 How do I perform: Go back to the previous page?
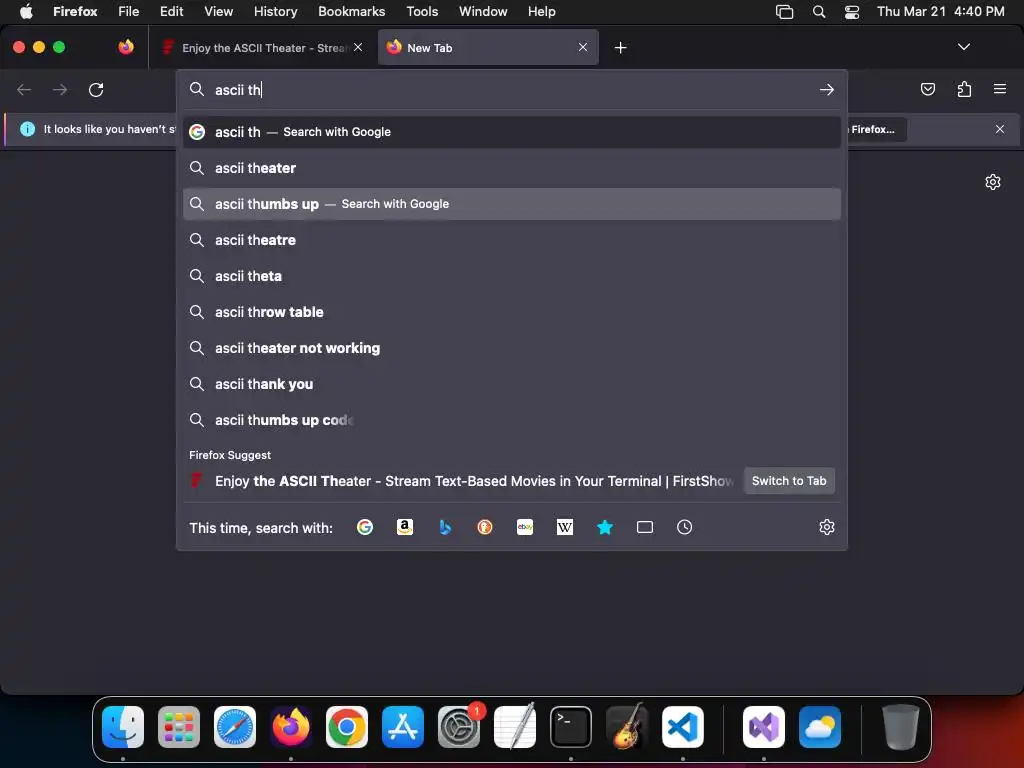[24, 89]
